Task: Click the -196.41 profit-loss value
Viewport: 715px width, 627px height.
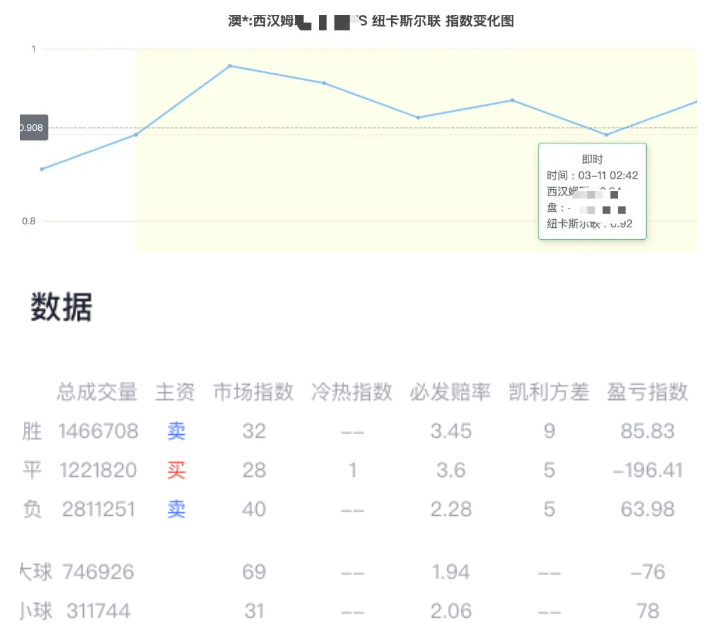Action: pos(647,470)
